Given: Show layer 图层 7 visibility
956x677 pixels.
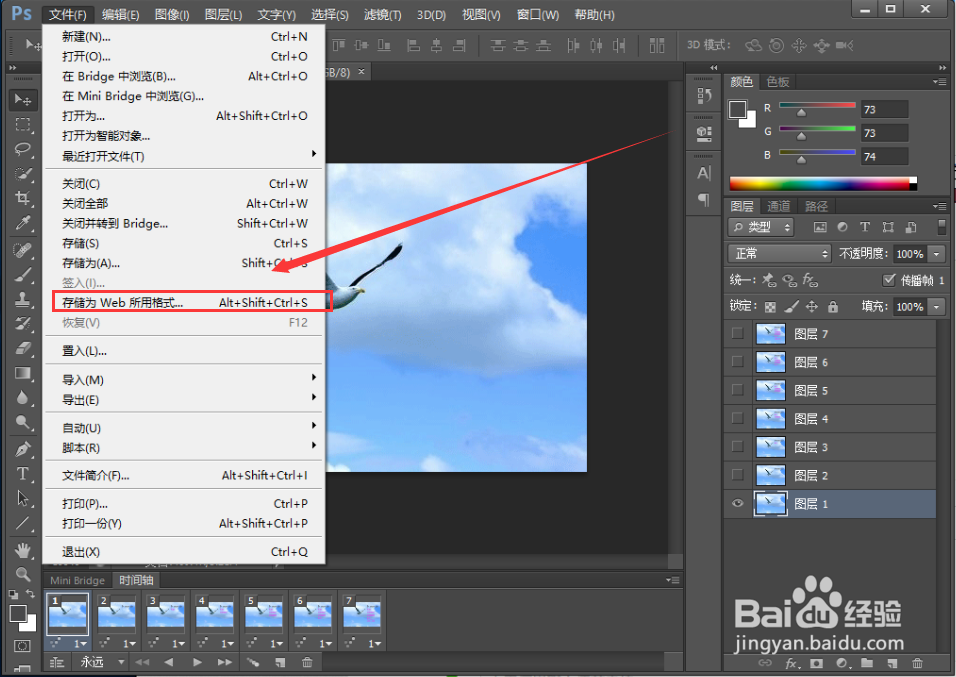Looking at the screenshot, I should point(738,334).
